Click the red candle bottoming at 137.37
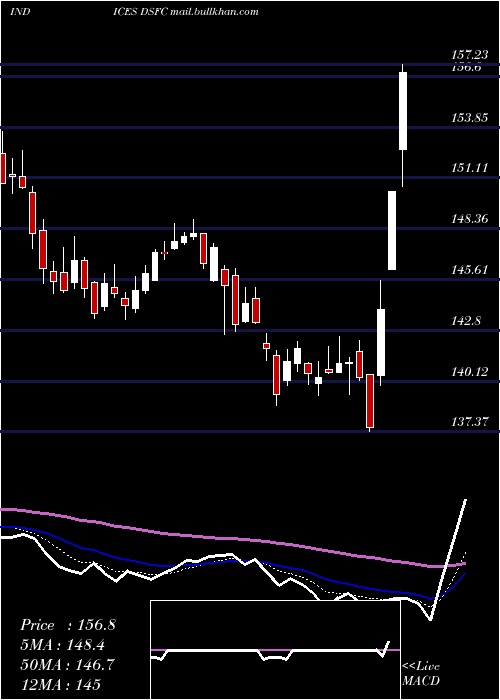Viewport: 500px width, 700px height. 370,401
